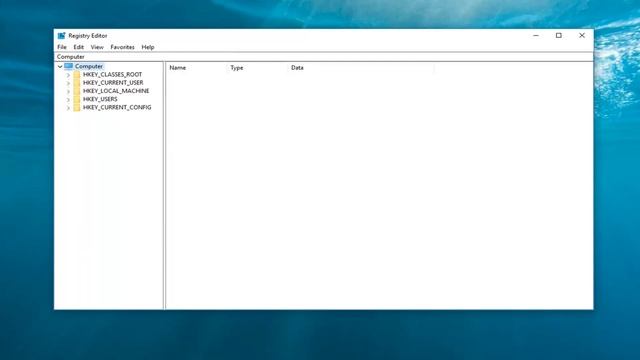
Task: Select HKEY_LOCAL_MACHINE in the tree
Action: point(116,91)
